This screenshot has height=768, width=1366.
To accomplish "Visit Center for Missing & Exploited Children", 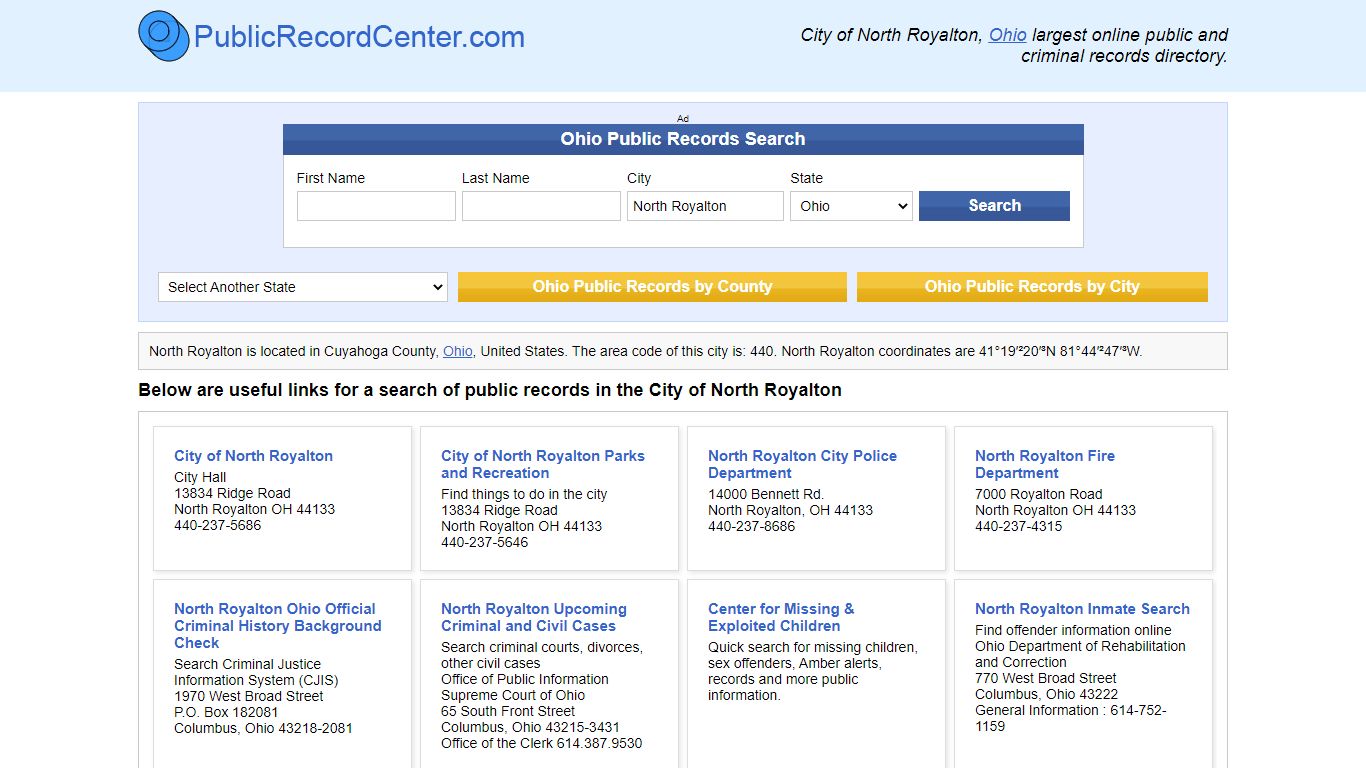I will click(x=781, y=617).
